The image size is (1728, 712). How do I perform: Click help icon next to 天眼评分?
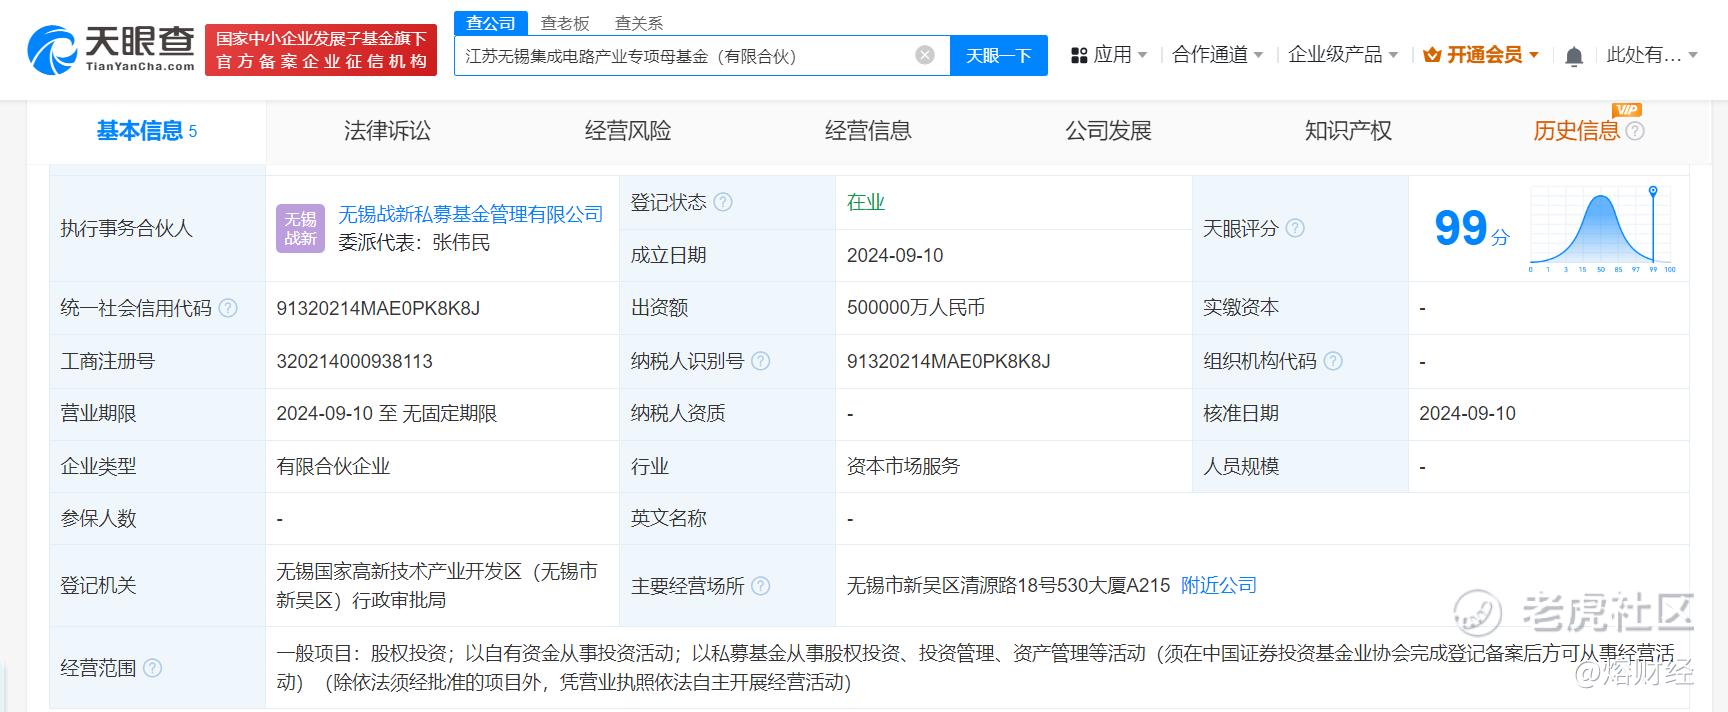1295,228
